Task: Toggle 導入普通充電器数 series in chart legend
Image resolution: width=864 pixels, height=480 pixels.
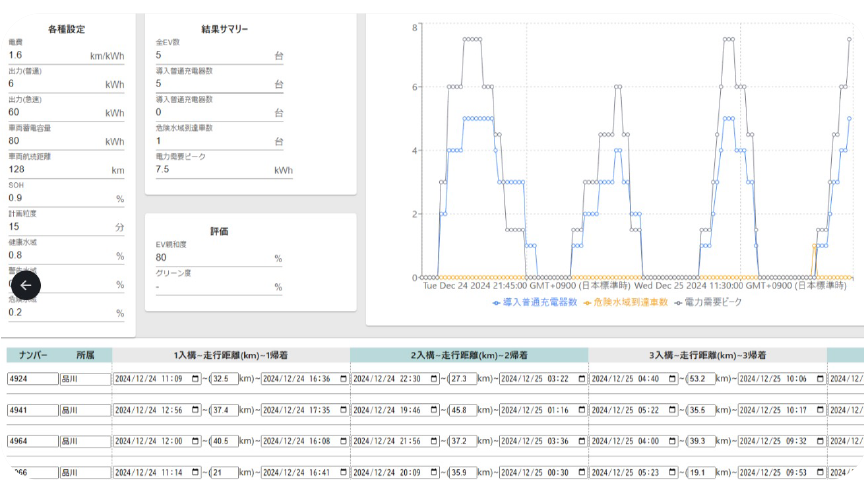Action: point(535,301)
